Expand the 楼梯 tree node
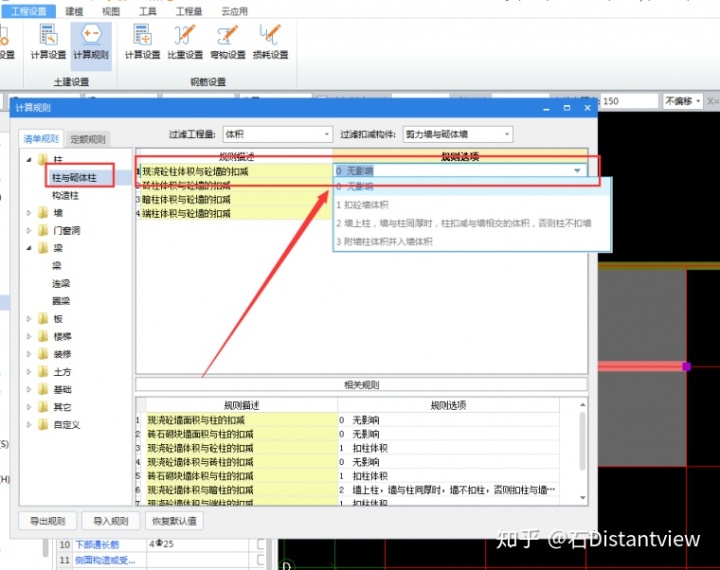The width and height of the screenshot is (720, 570). point(29,336)
